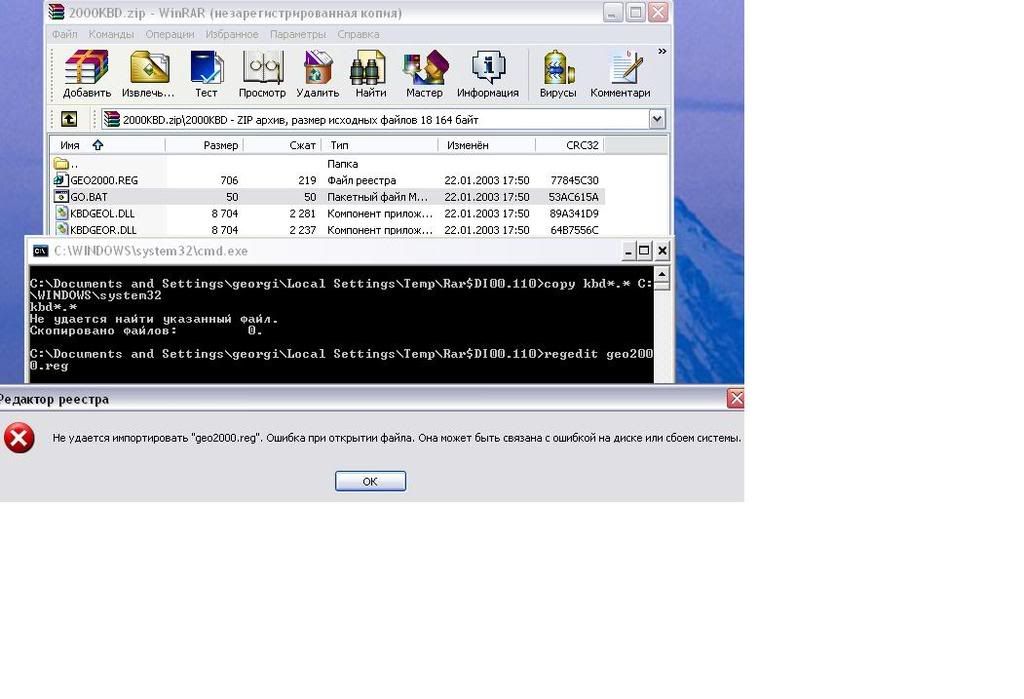Screen dimensions: 1024x699
Task: Click the cmd.exe title bar icon
Action: 40,251
